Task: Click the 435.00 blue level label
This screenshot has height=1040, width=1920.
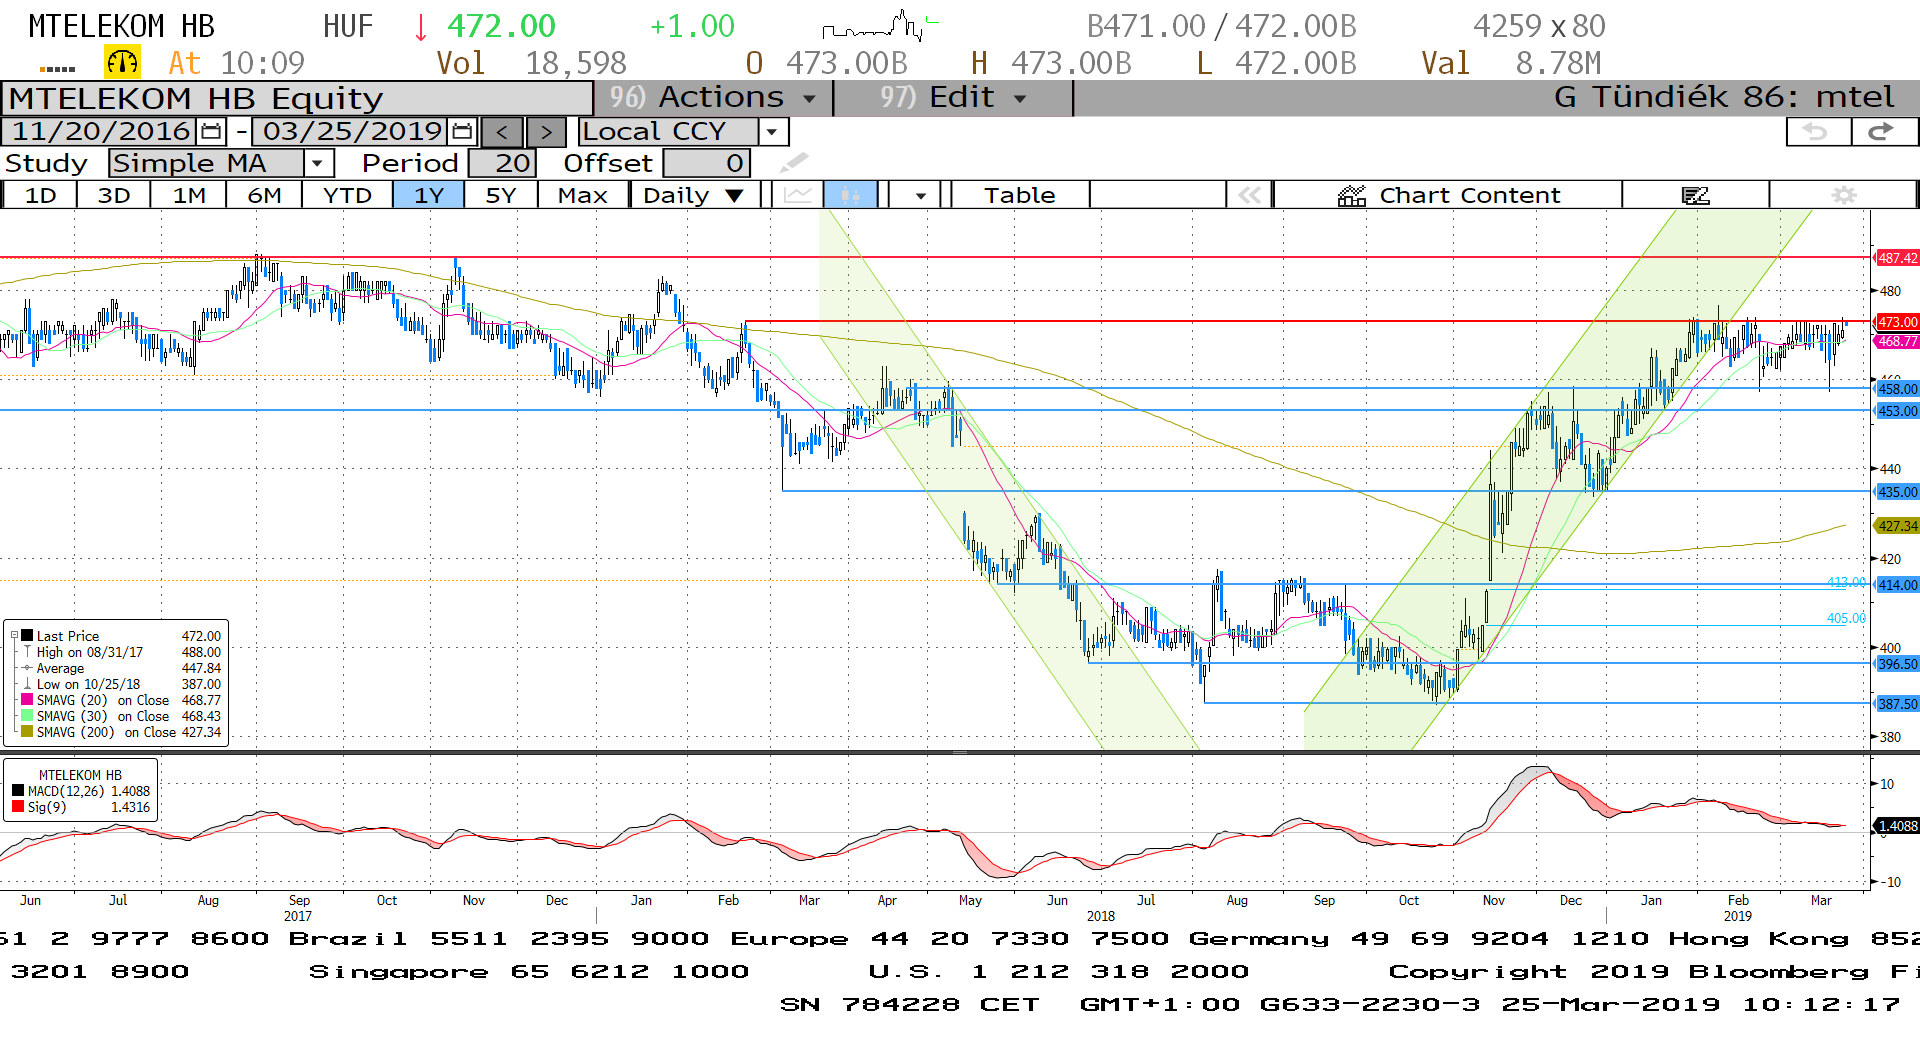Action: 1897,492
